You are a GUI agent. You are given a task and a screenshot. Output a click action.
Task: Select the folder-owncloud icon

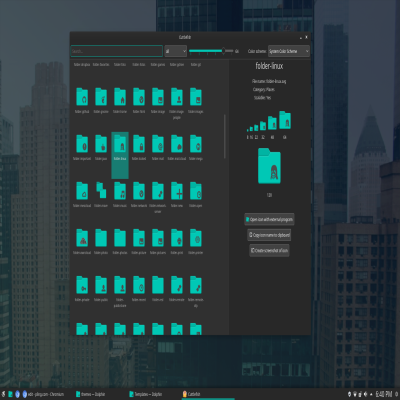[82, 238]
